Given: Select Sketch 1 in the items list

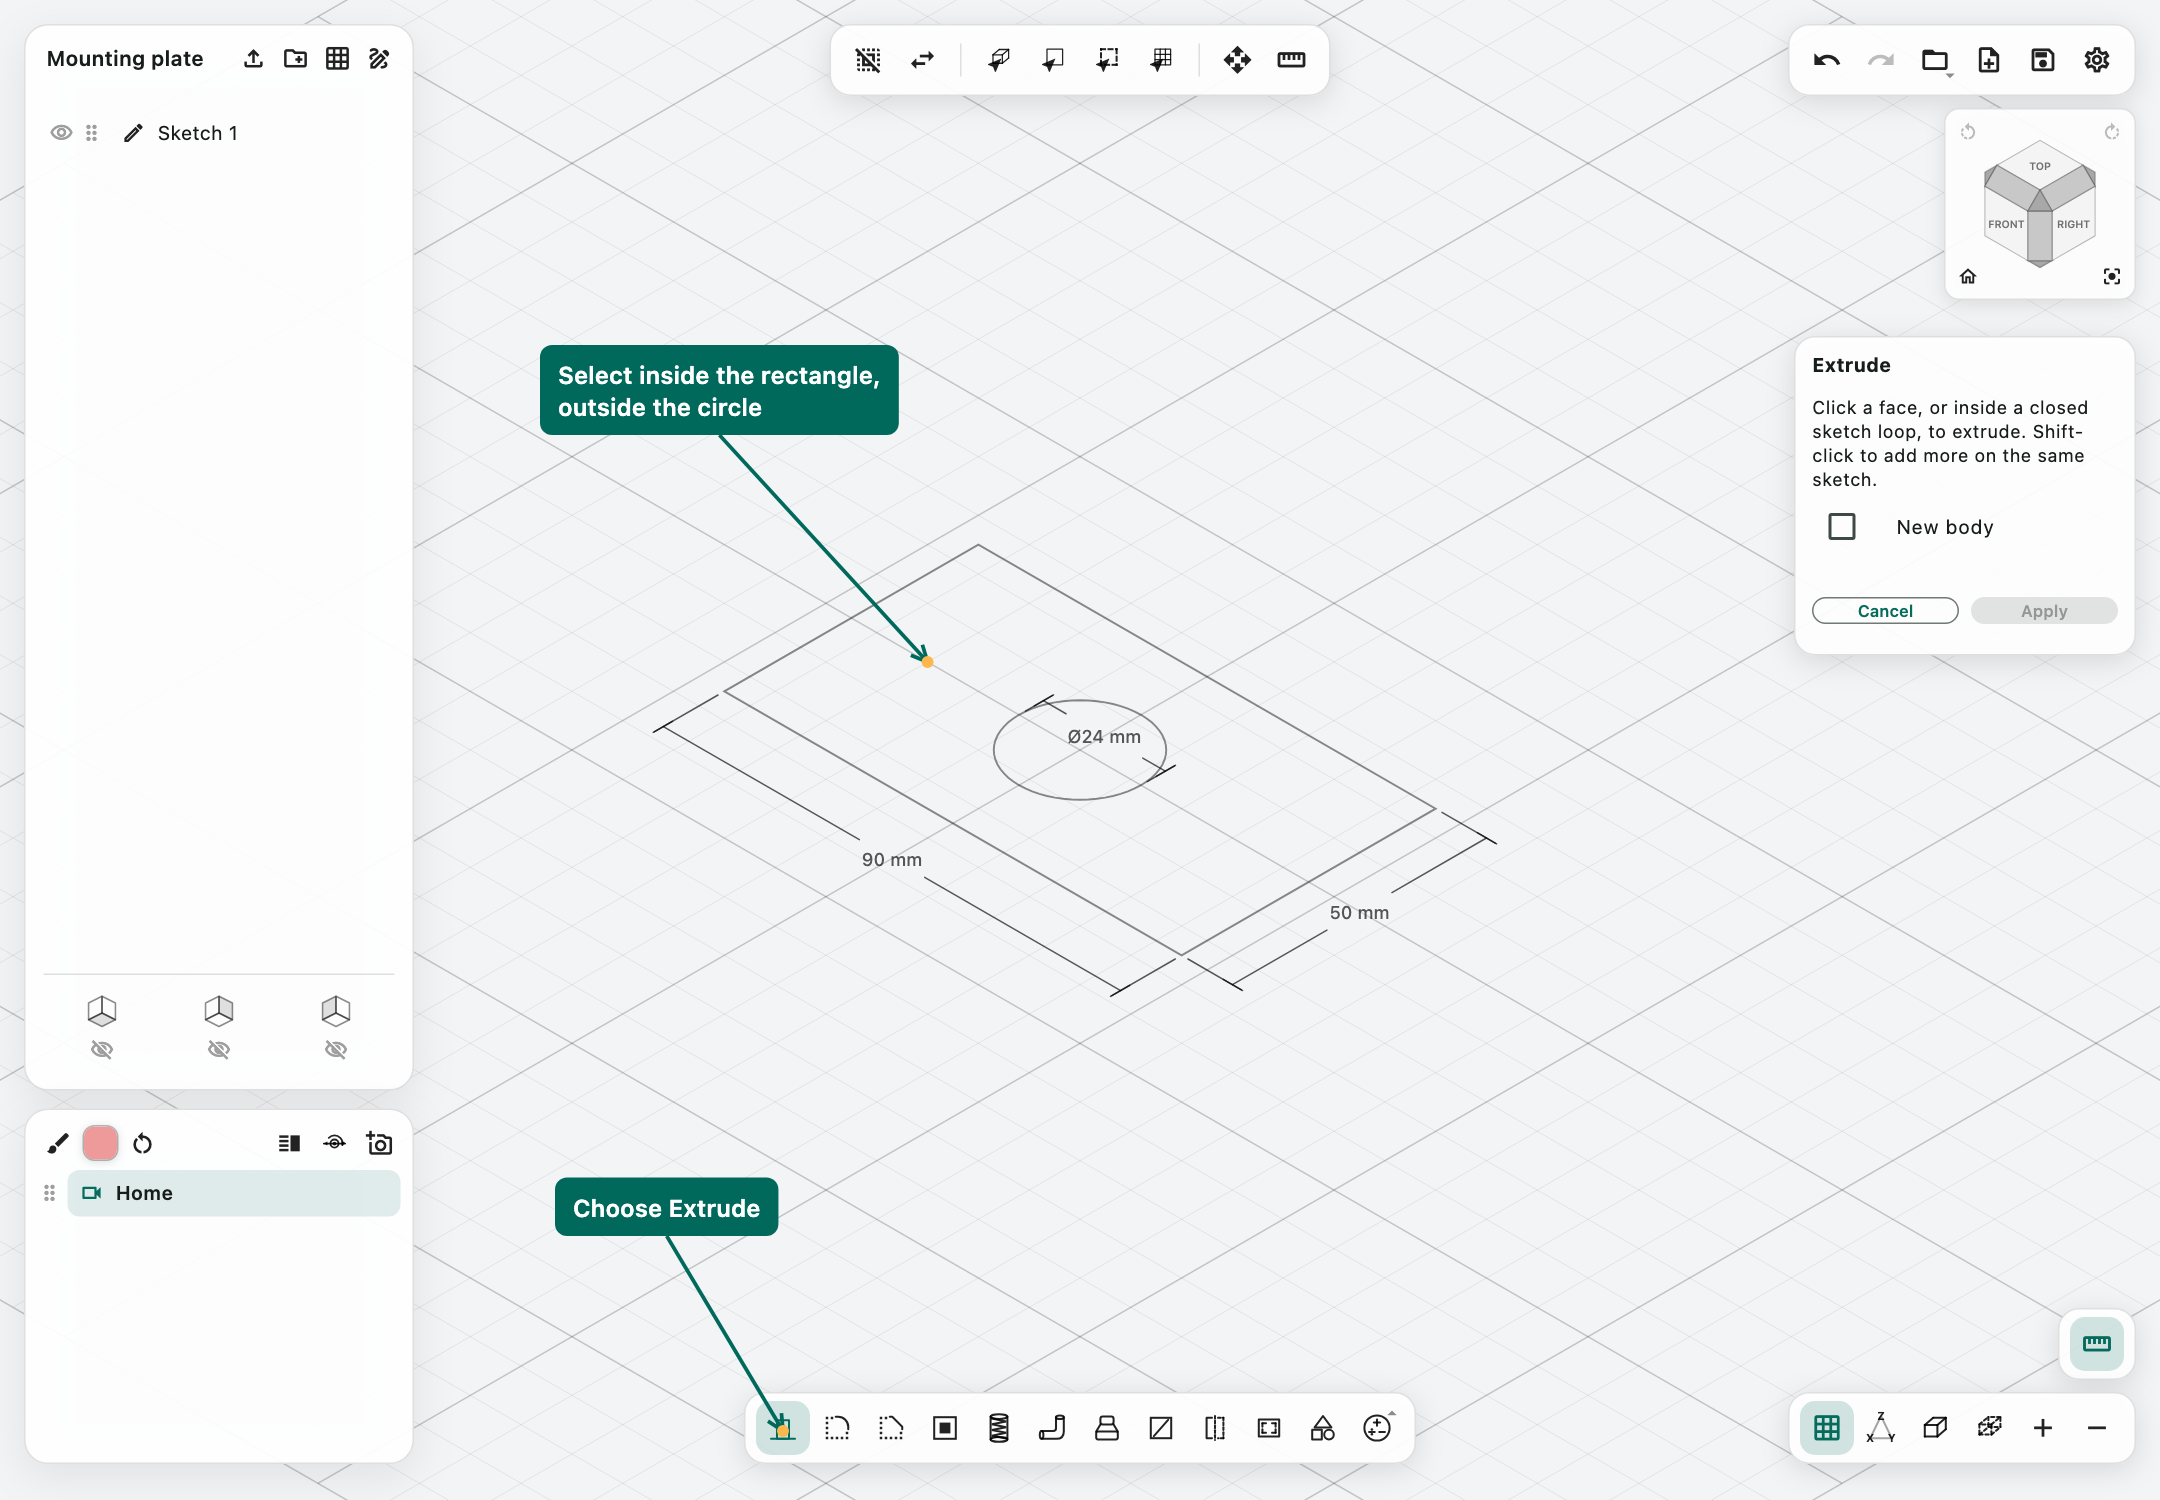Looking at the screenshot, I should 197,133.
